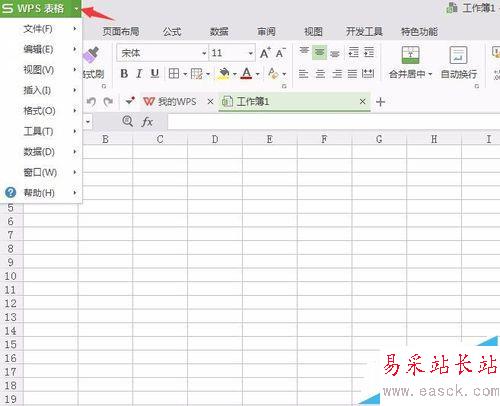Close the 我的WPS tab

pos(210,101)
